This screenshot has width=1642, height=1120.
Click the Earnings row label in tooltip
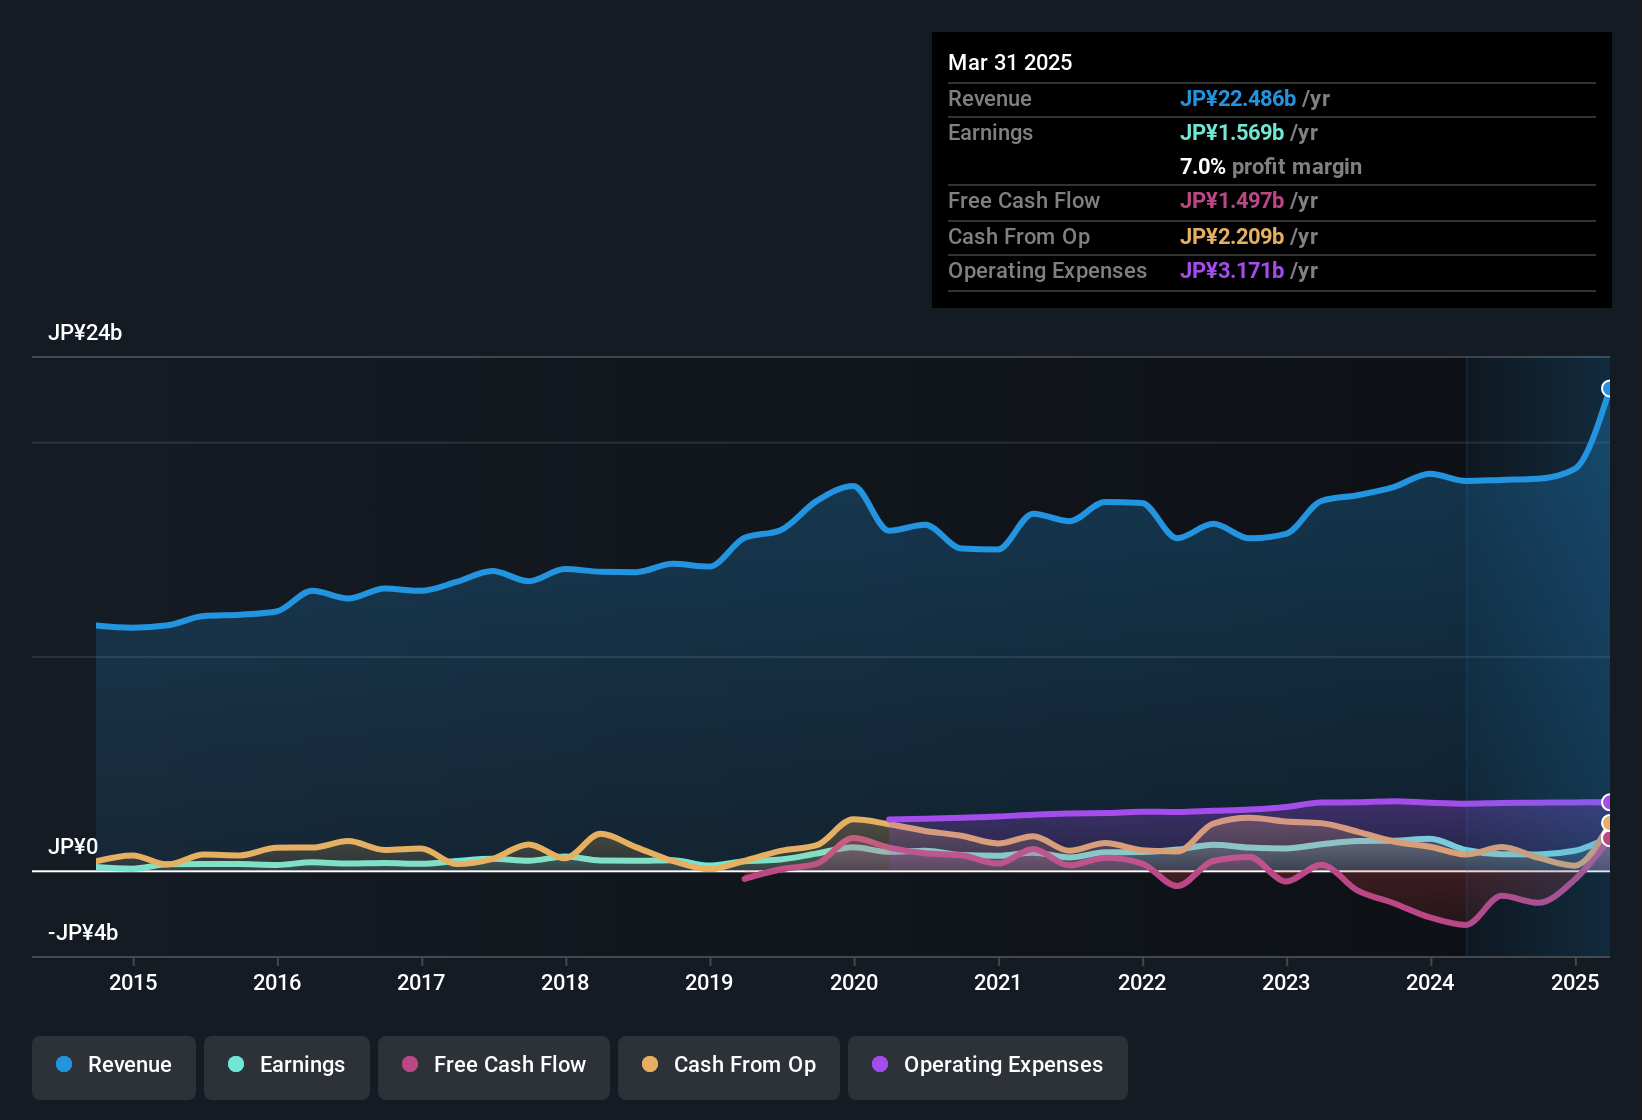(x=990, y=132)
